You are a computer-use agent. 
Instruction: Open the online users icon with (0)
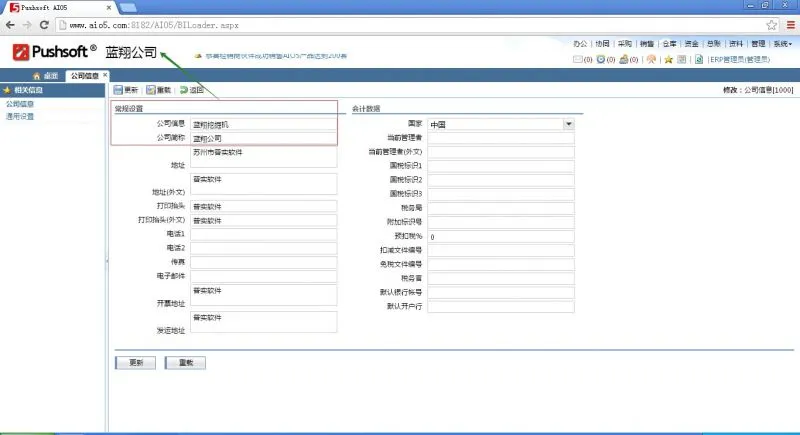623,60
